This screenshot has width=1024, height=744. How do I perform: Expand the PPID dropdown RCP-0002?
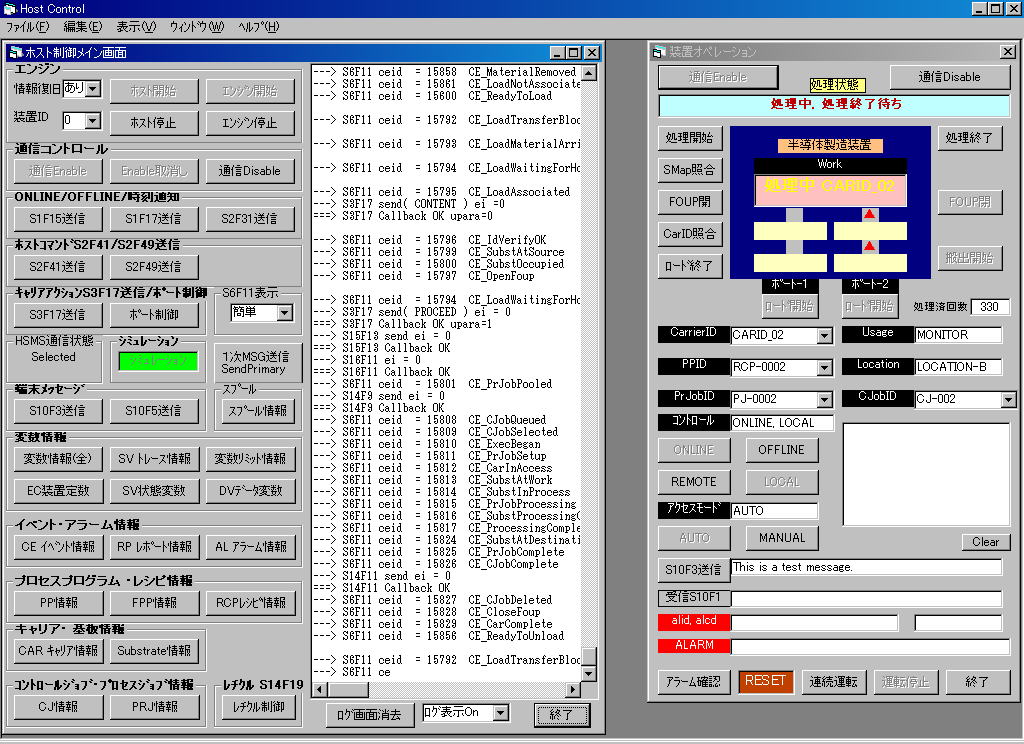pyautogui.click(x=825, y=367)
